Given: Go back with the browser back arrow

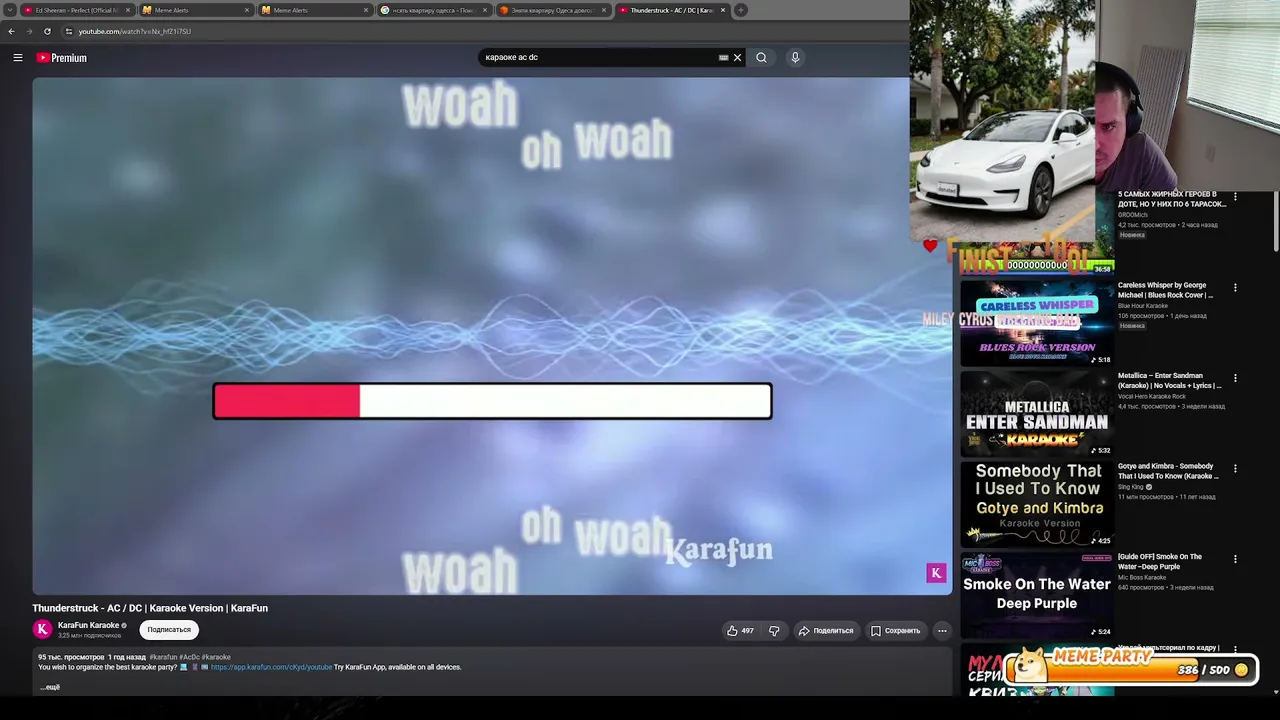Looking at the screenshot, I should pos(12,31).
